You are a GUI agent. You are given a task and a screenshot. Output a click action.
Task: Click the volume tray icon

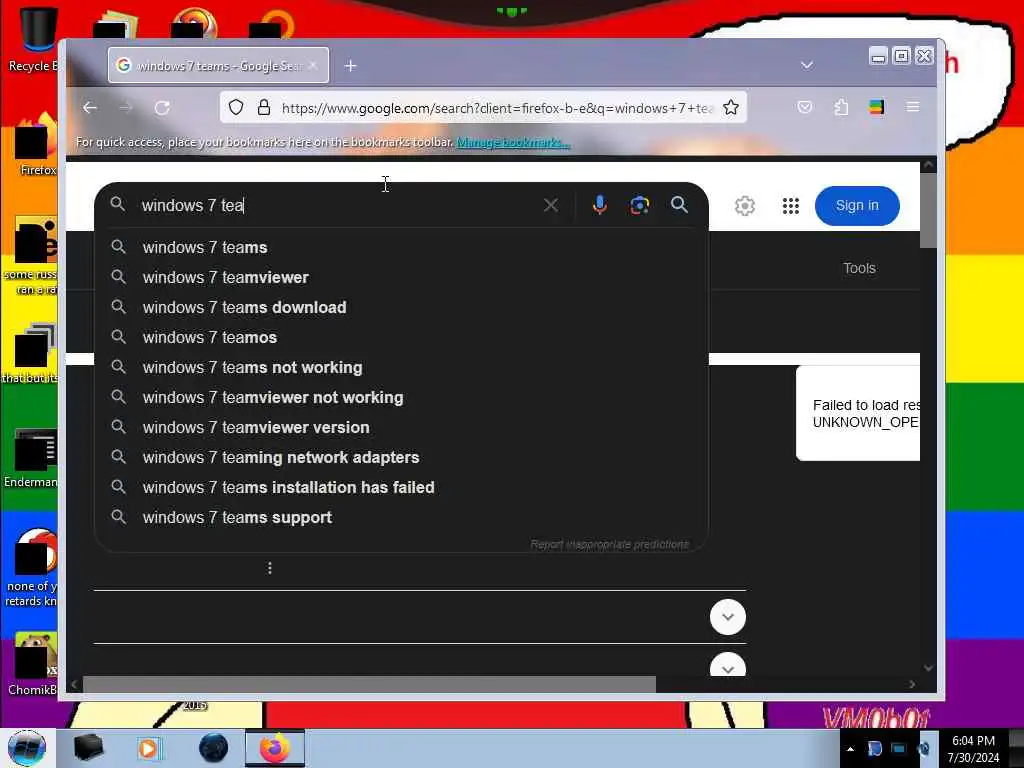(x=923, y=749)
